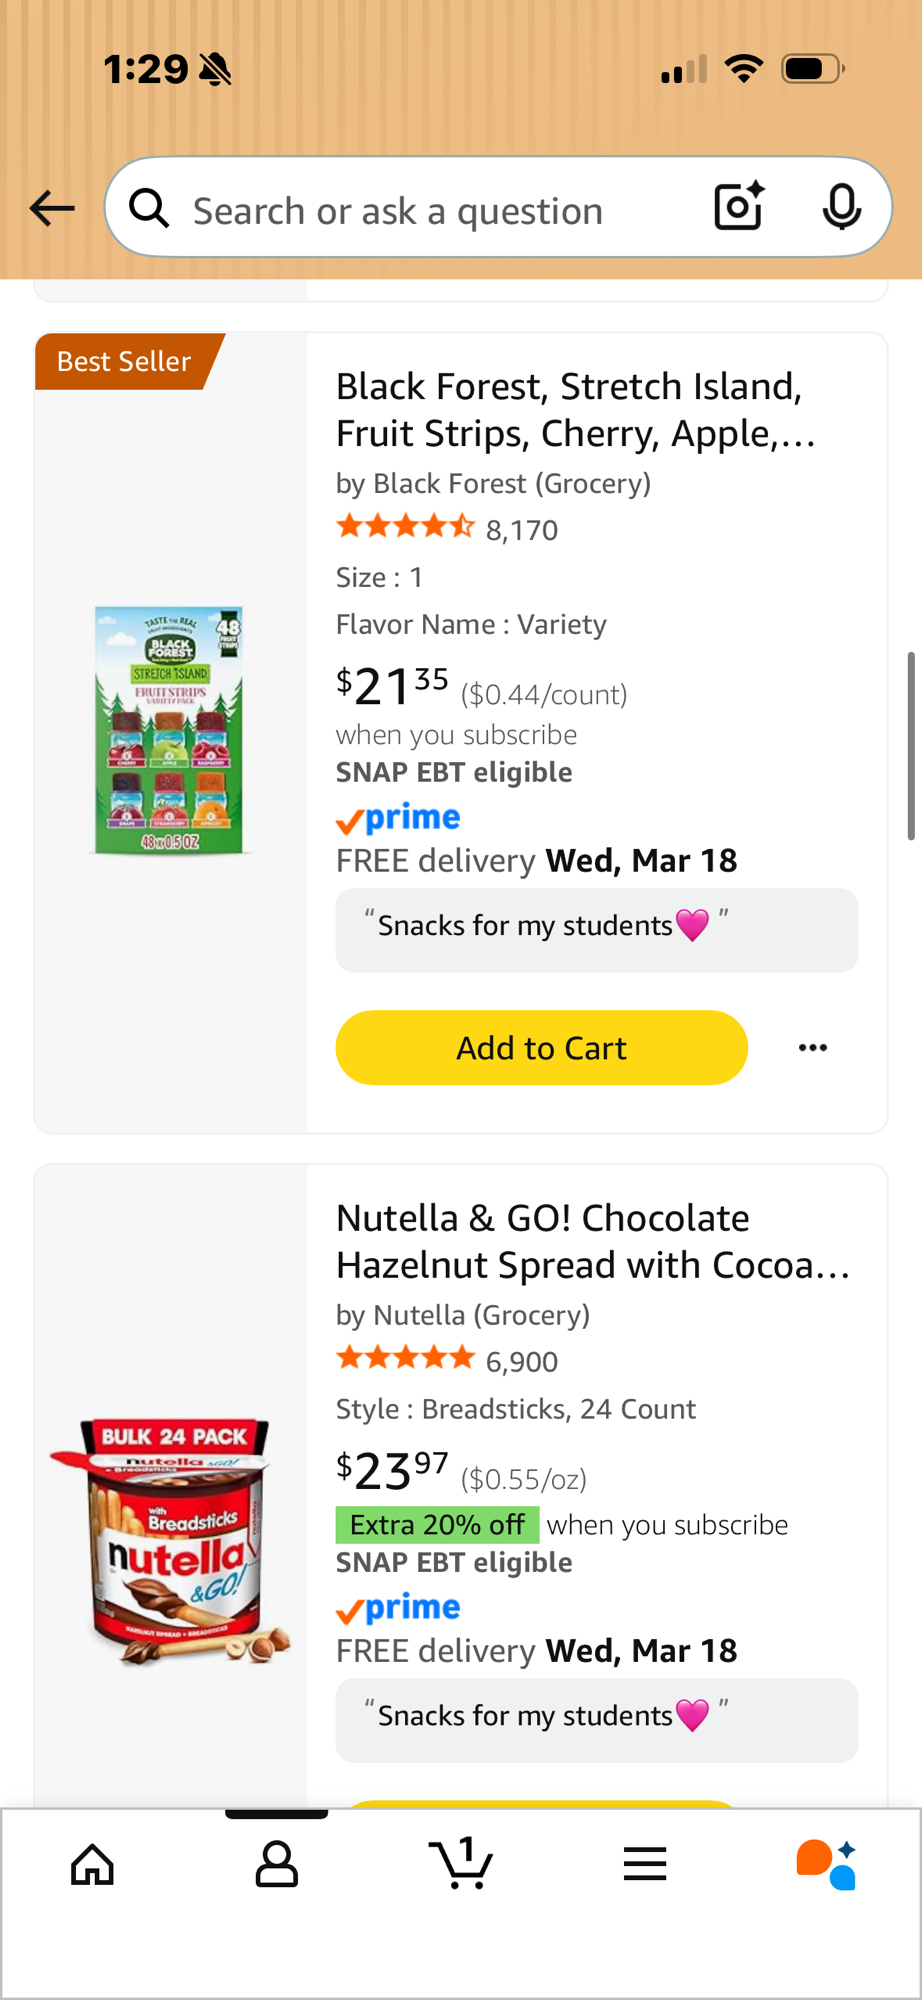Tap the back arrow icon
Screen dimensions: 922x2000
click(x=52, y=208)
